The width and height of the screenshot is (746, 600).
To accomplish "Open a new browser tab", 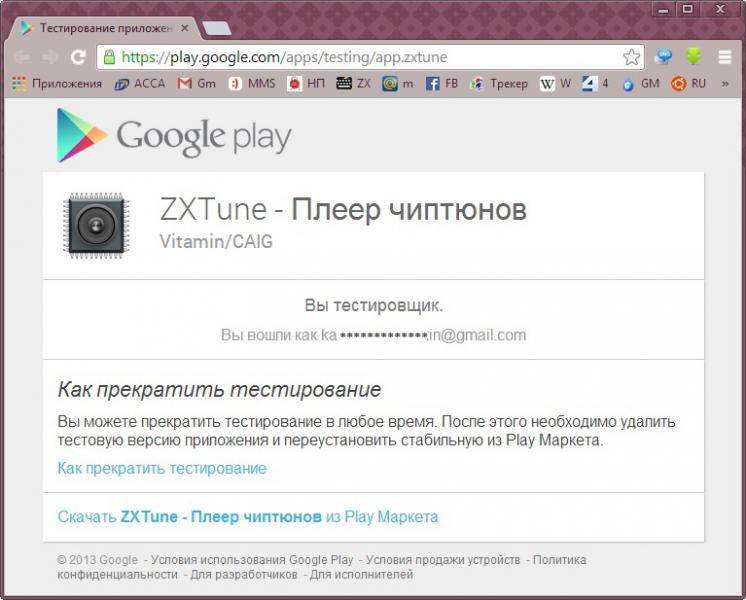I will [x=215, y=28].
